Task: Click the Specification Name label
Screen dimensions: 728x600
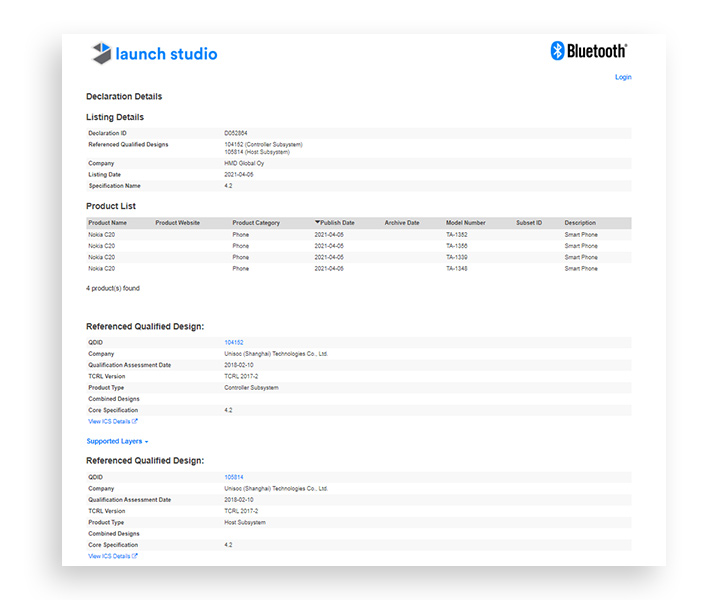Action: 114,186
